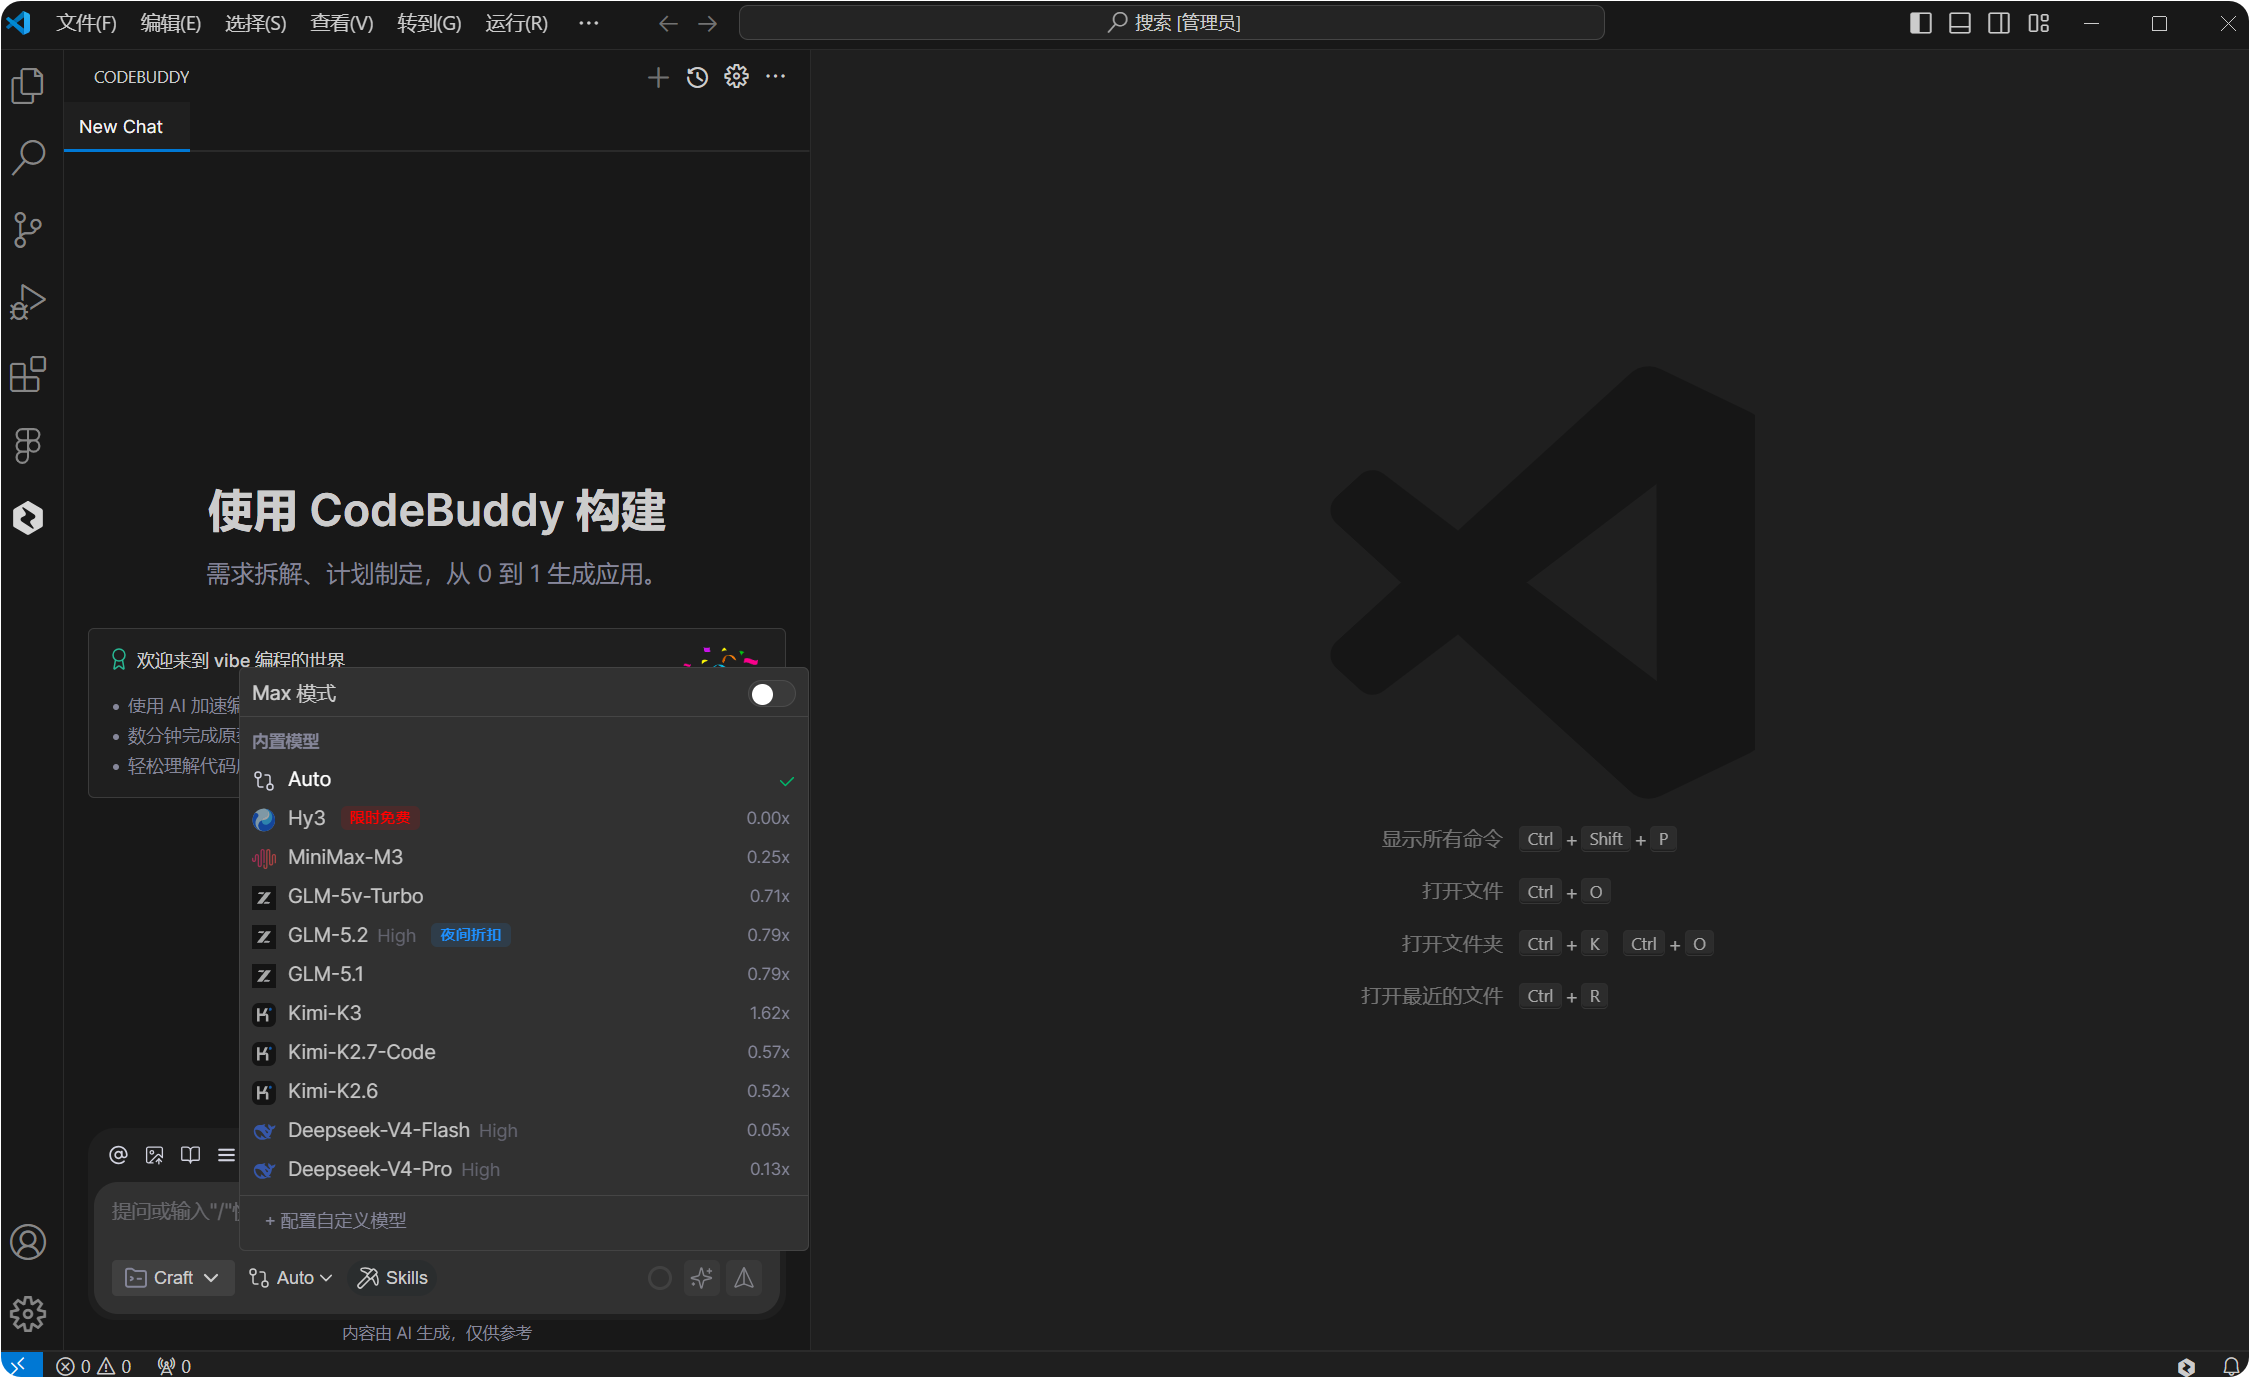Click the list lines icon above chat input
The height and width of the screenshot is (1378, 2250).
point(226,1155)
